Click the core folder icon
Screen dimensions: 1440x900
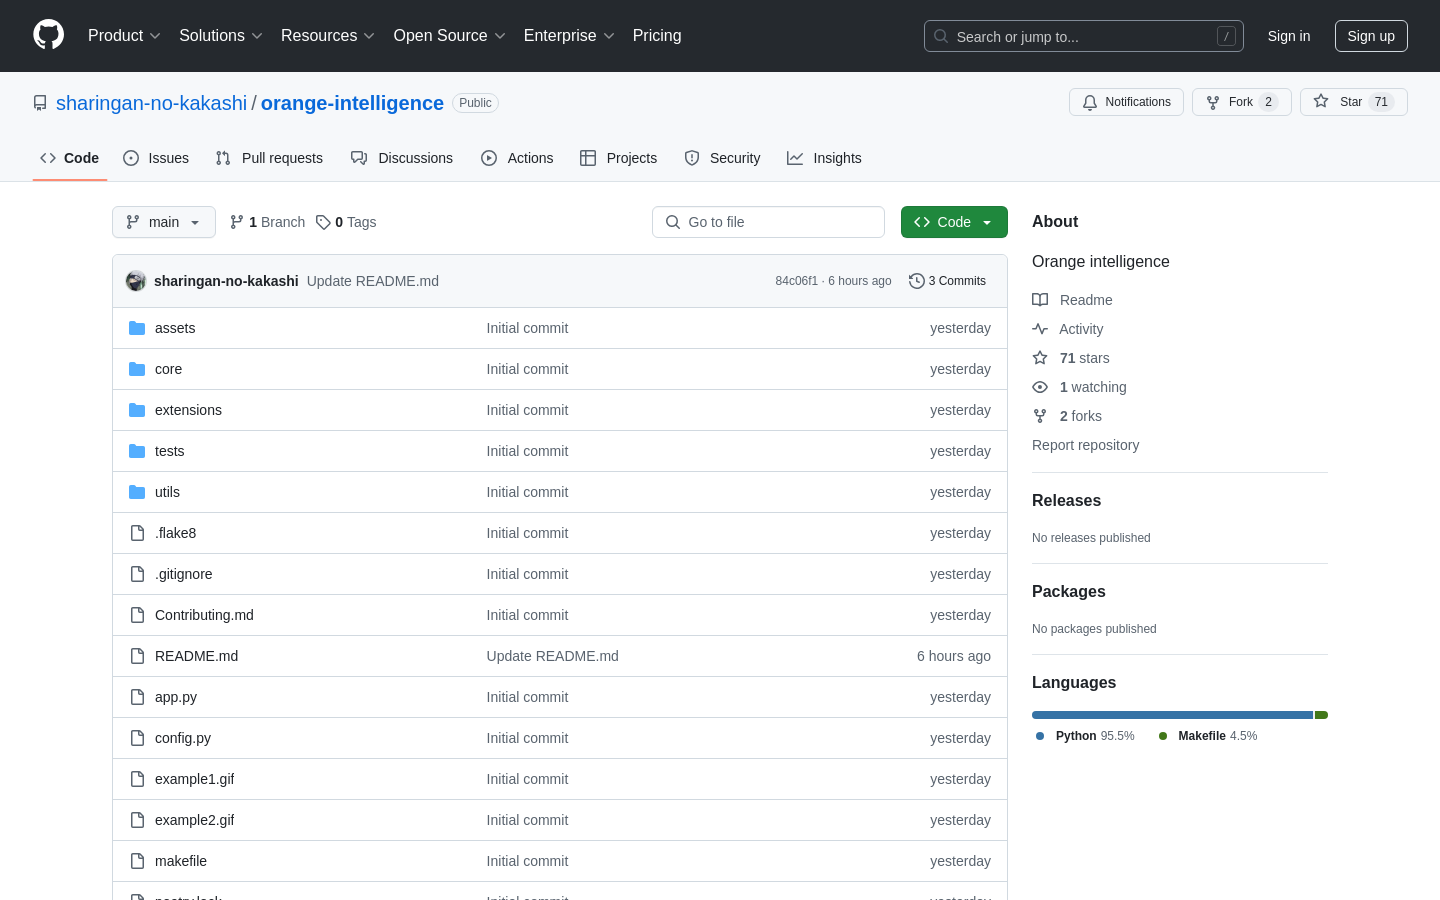[137, 369]
